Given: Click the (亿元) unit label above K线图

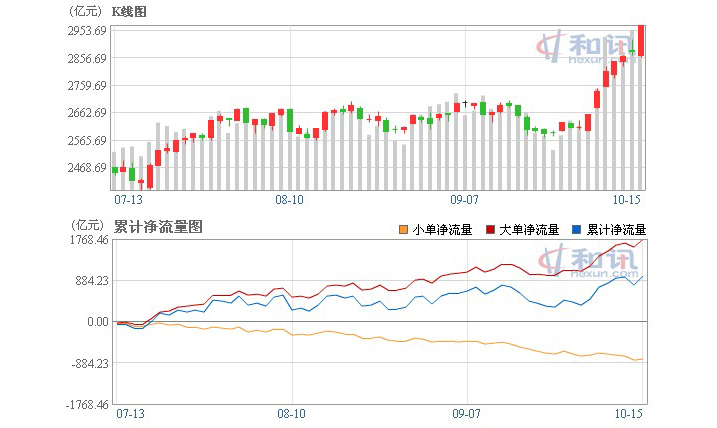Looking at the screenshot, I should tap(85, 11).
